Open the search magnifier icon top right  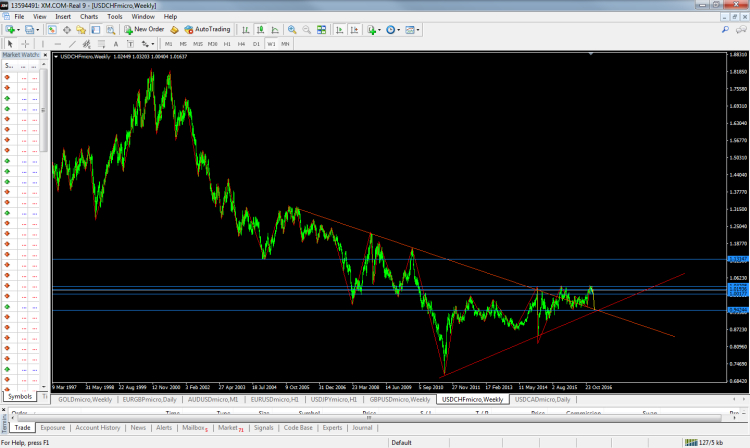coord(726,30)
